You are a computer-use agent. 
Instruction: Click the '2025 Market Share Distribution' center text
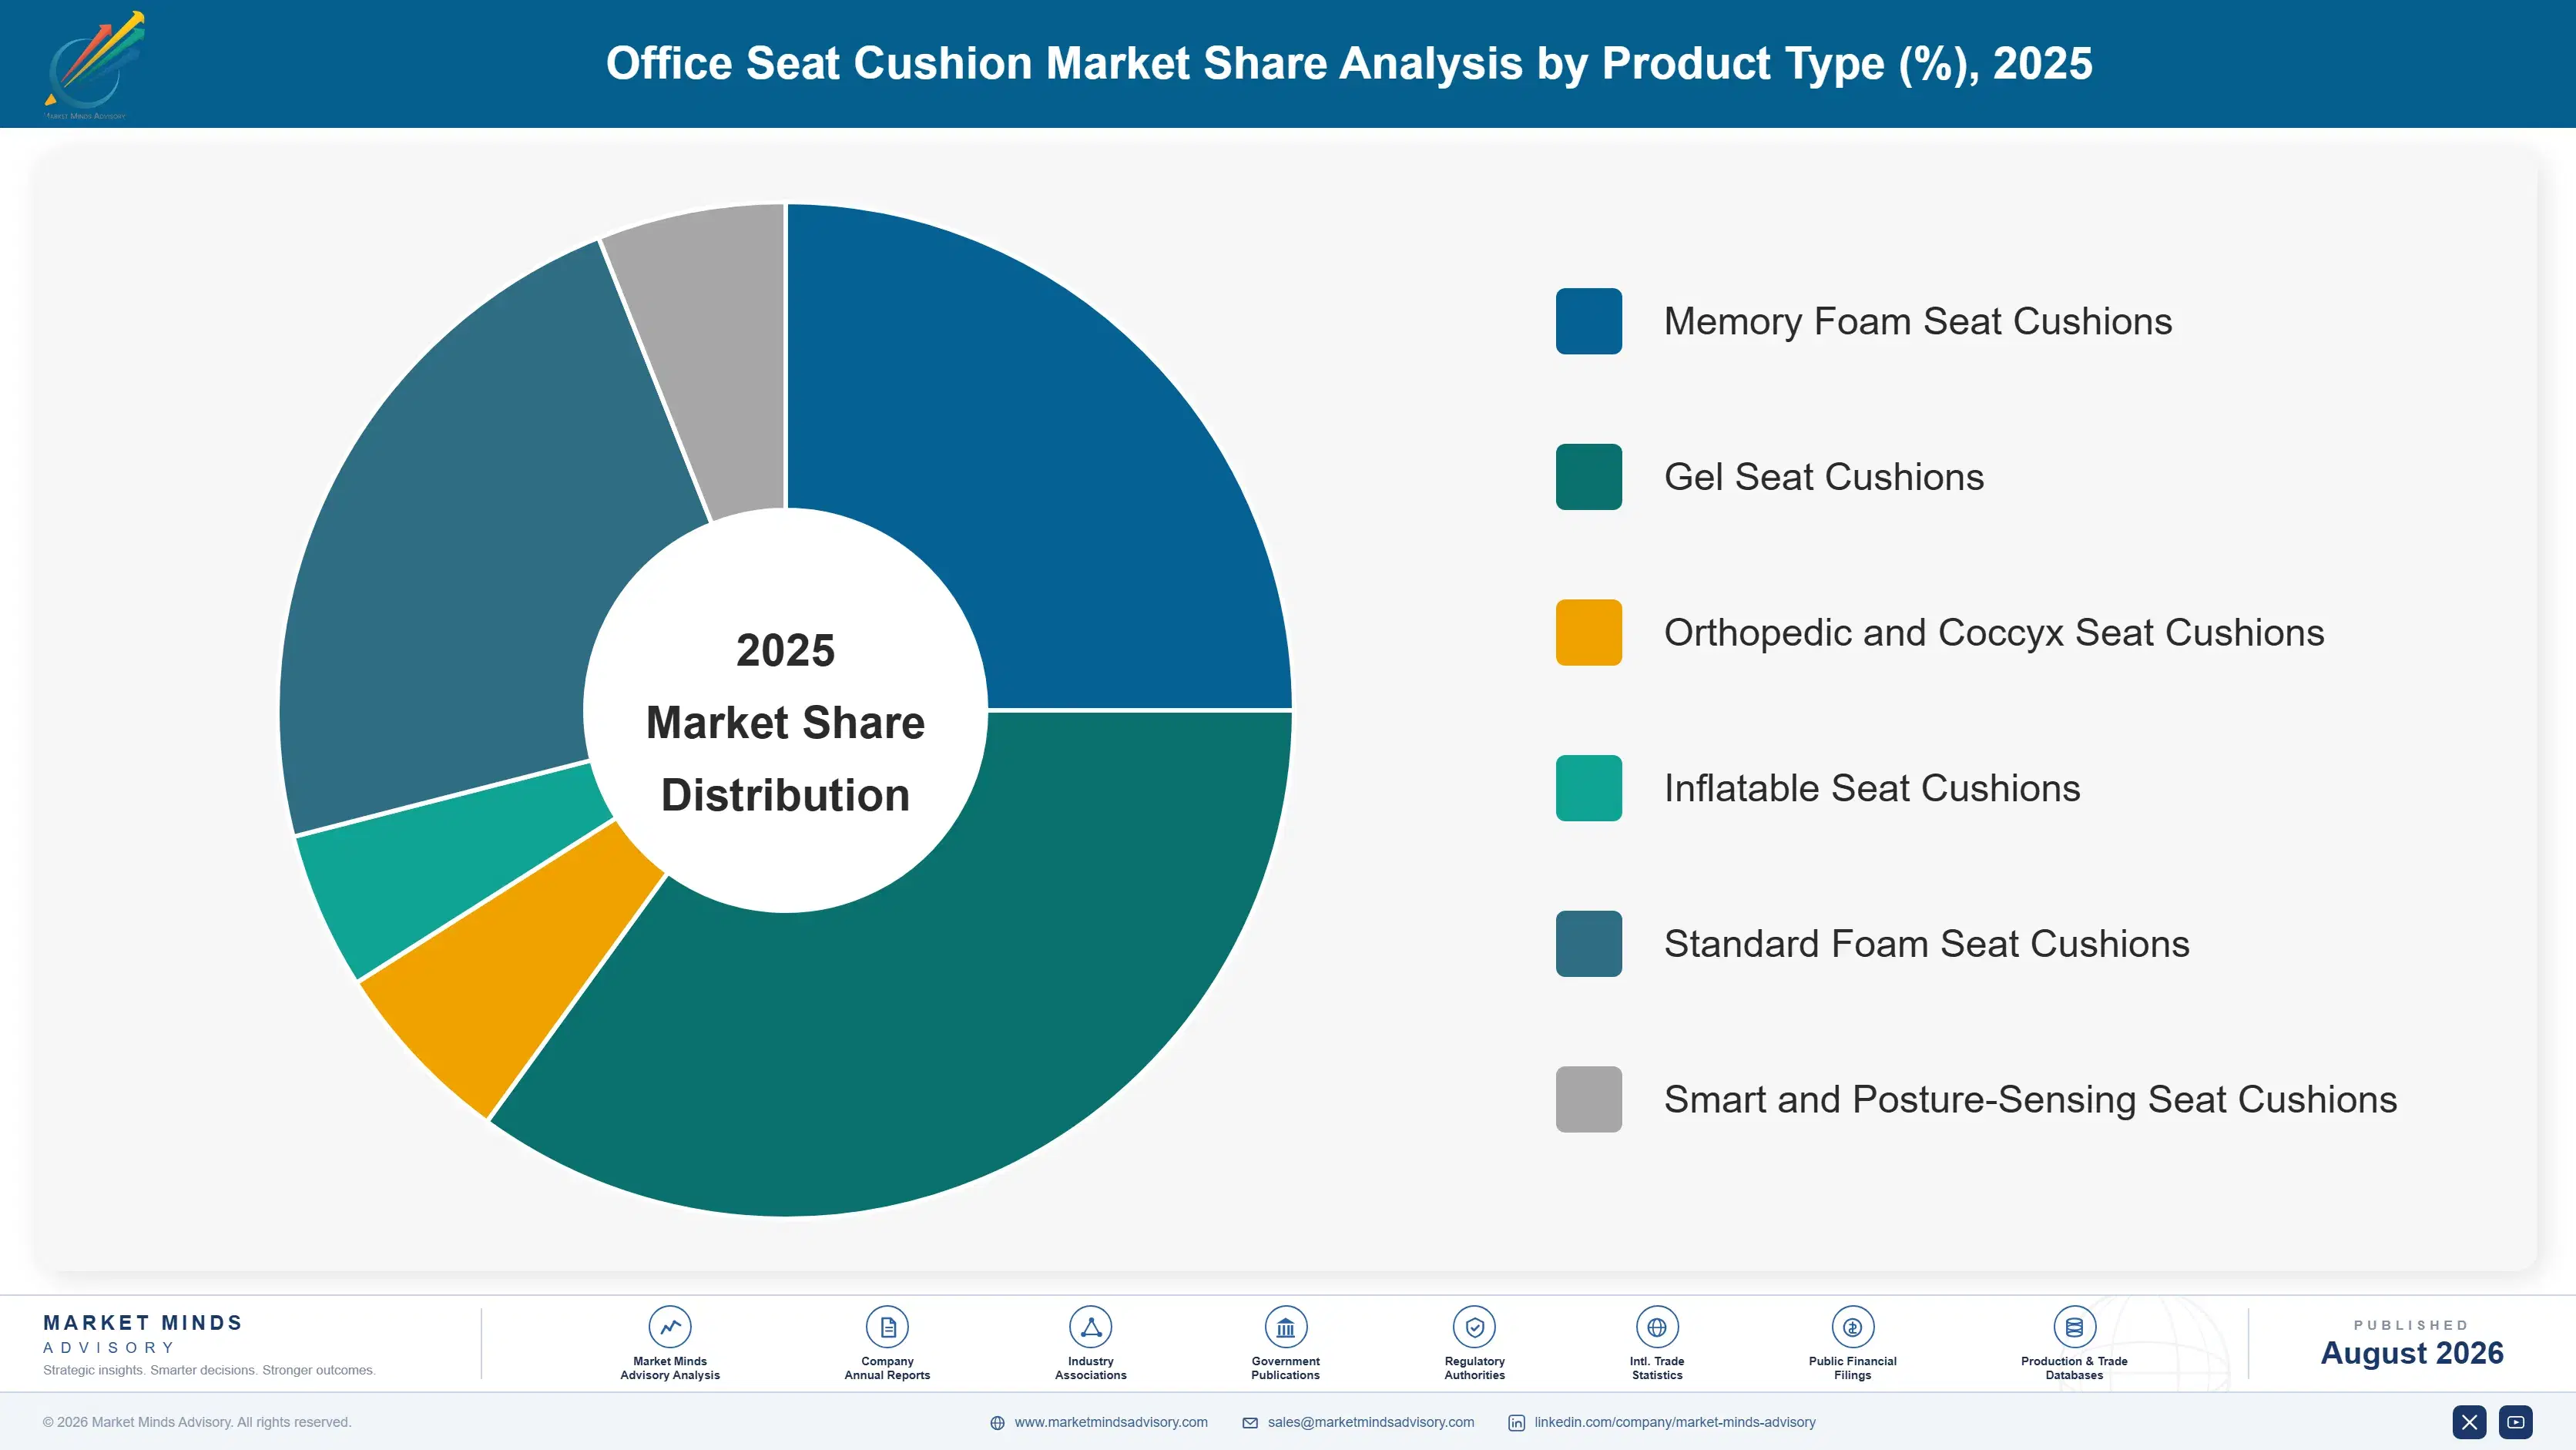click(x=785, y=722)
